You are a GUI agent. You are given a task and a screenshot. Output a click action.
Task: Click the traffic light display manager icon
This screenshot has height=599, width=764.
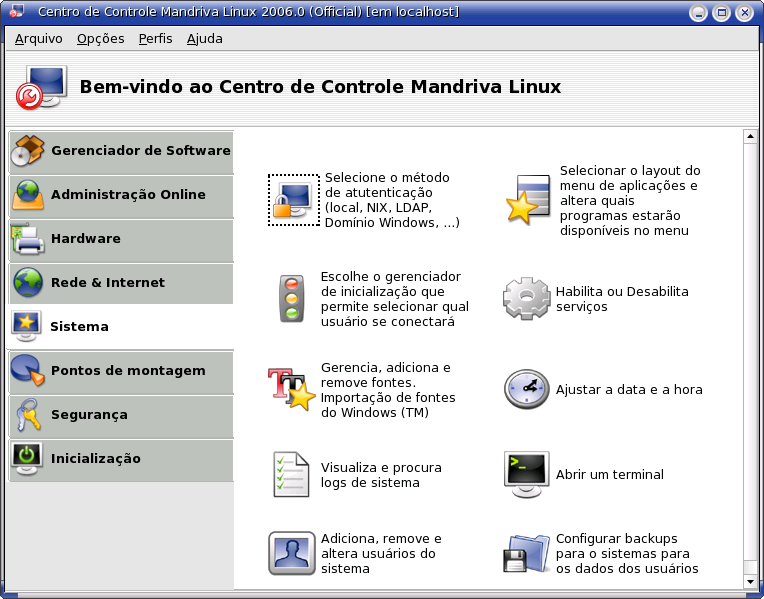coord(292,299)
